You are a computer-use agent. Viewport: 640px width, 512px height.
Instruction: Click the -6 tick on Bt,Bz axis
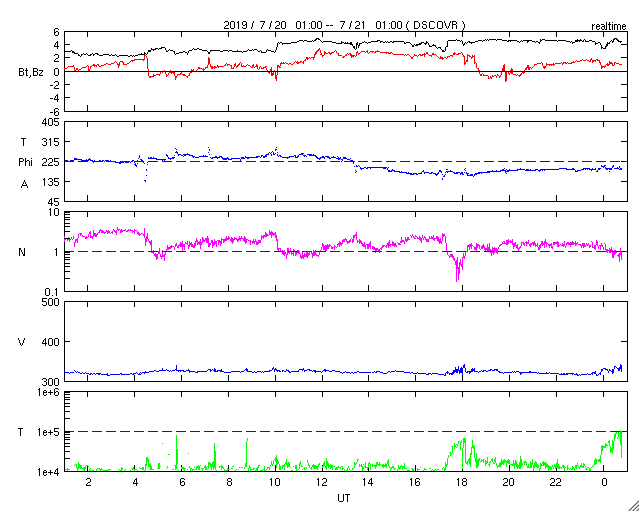point(53,111)
